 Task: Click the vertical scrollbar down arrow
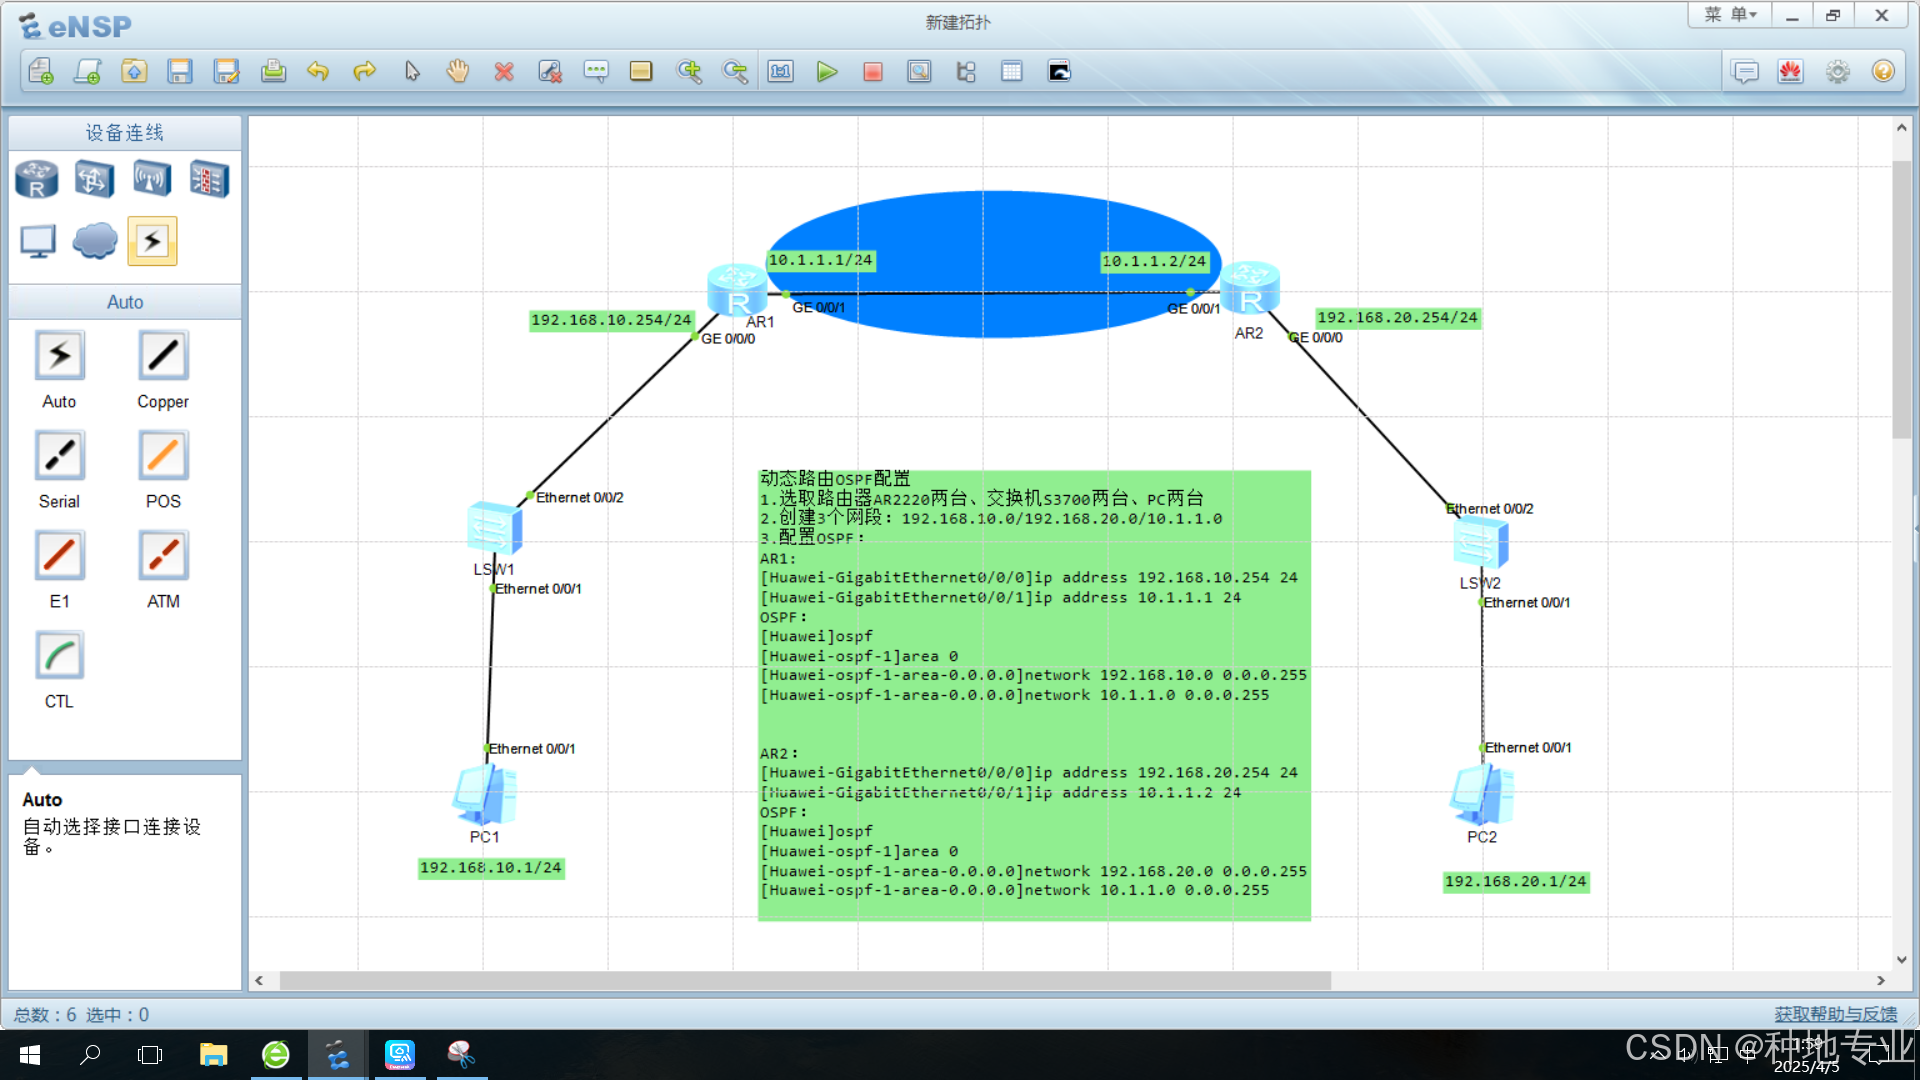(1901, 959)
